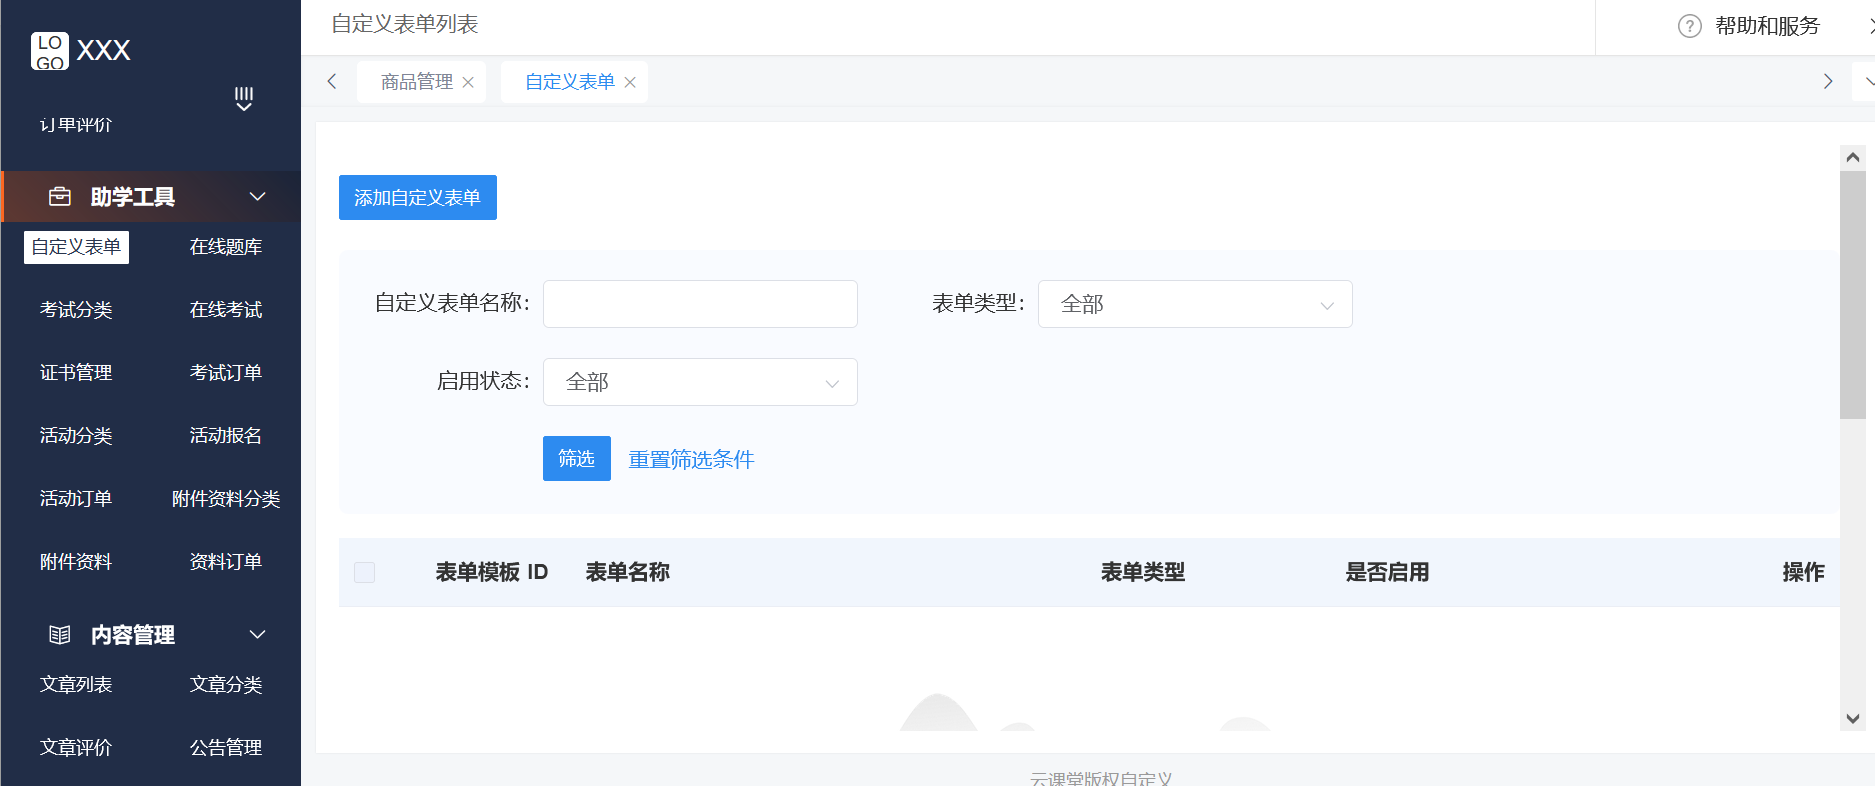
Task: Click the 内容管理 book icon
Action: (x=60, y=635)
